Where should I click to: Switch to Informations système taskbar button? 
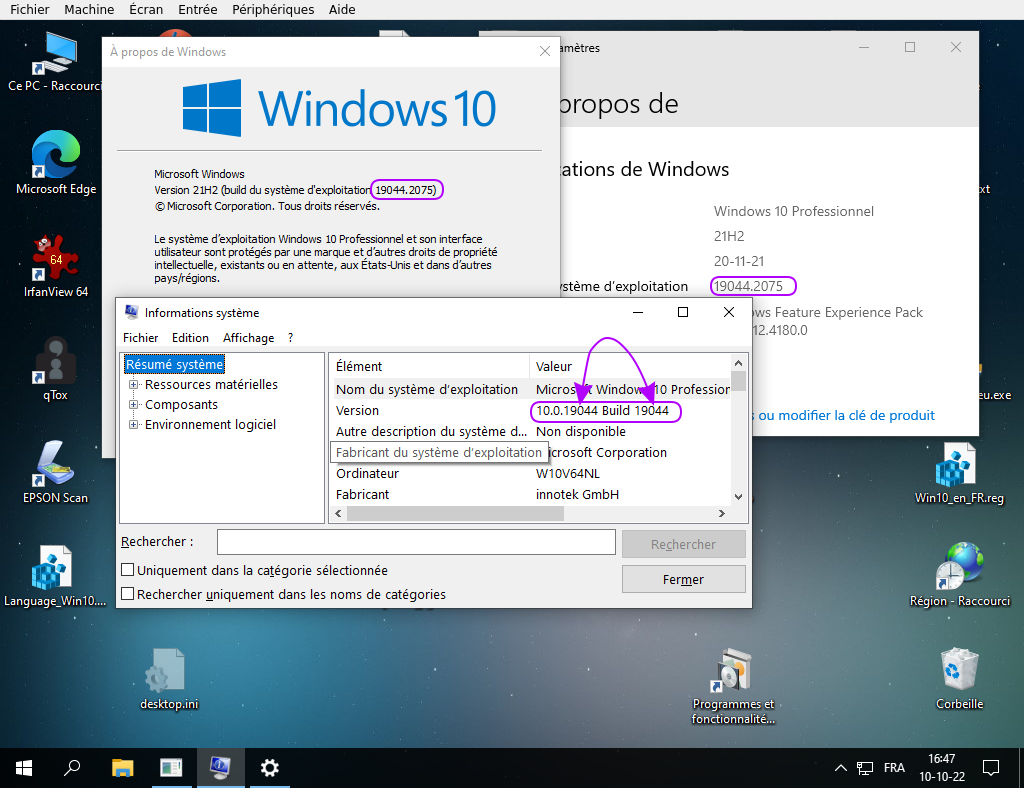220,768
